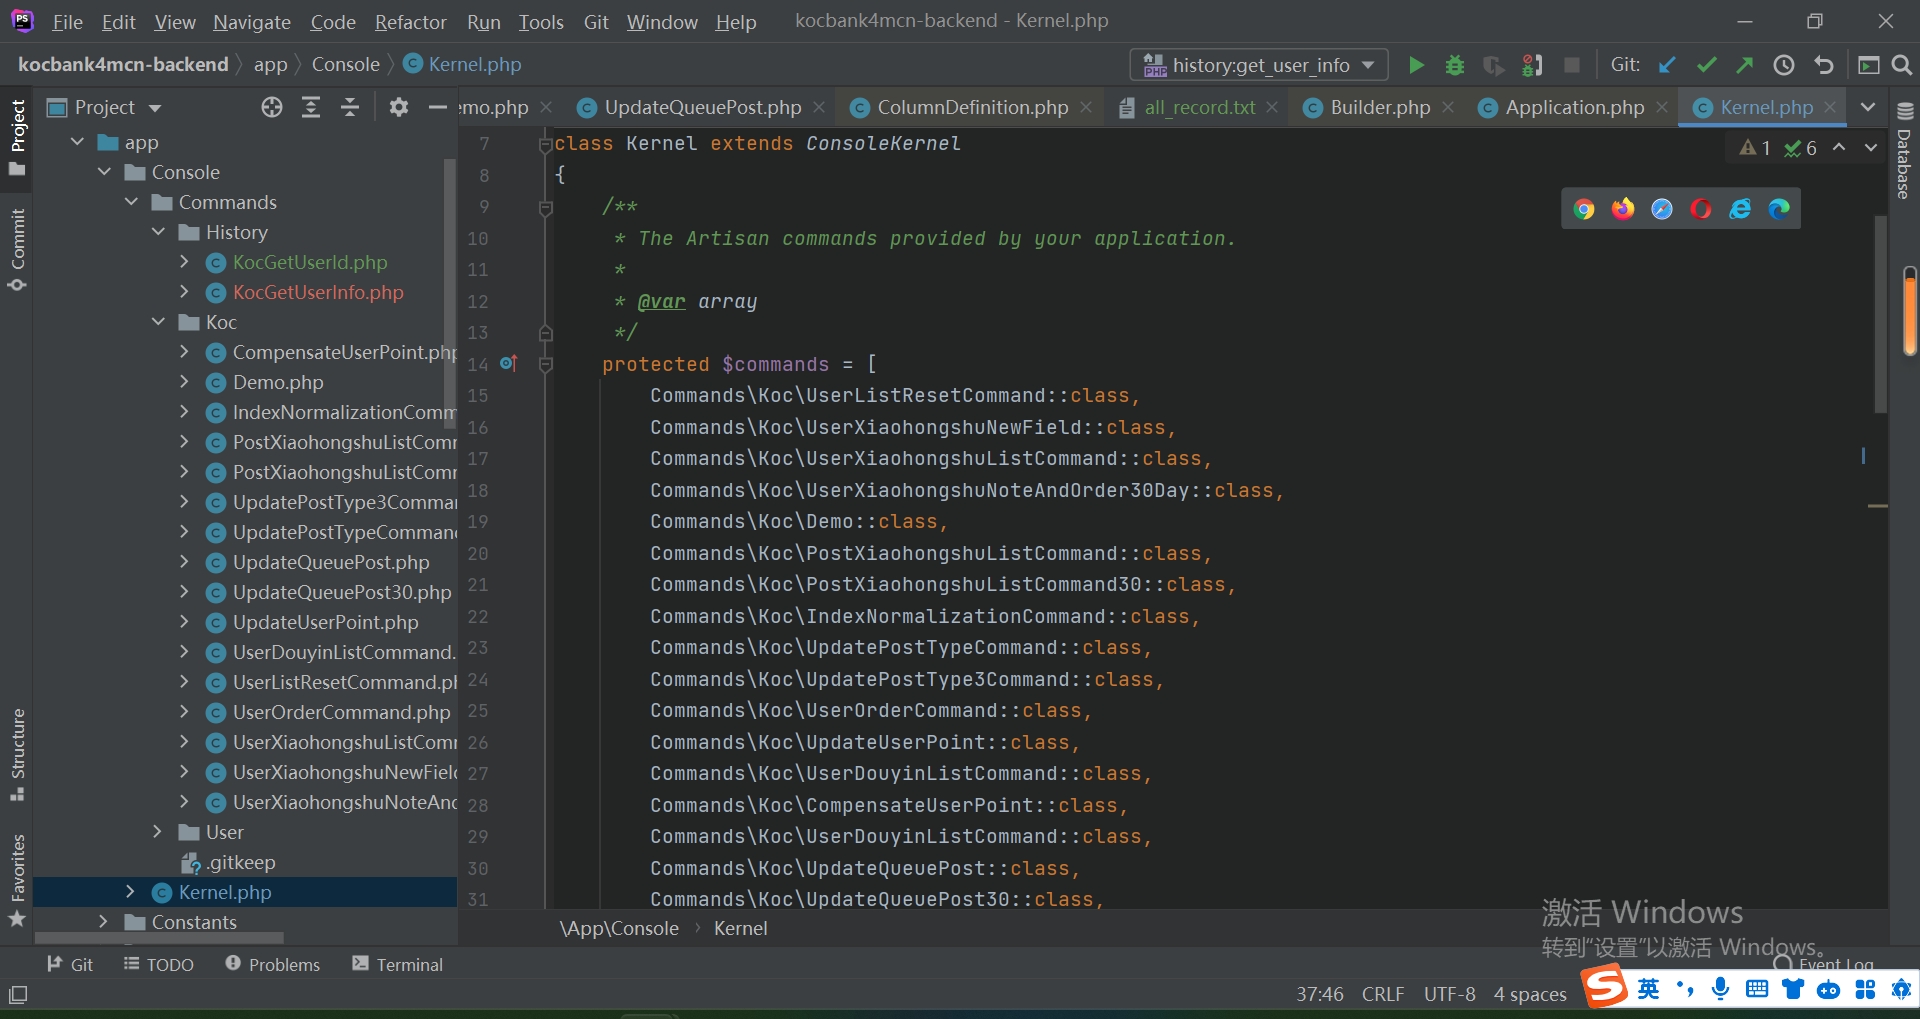
Task: Open in Chrome browser
Action: click(1584, 209)
